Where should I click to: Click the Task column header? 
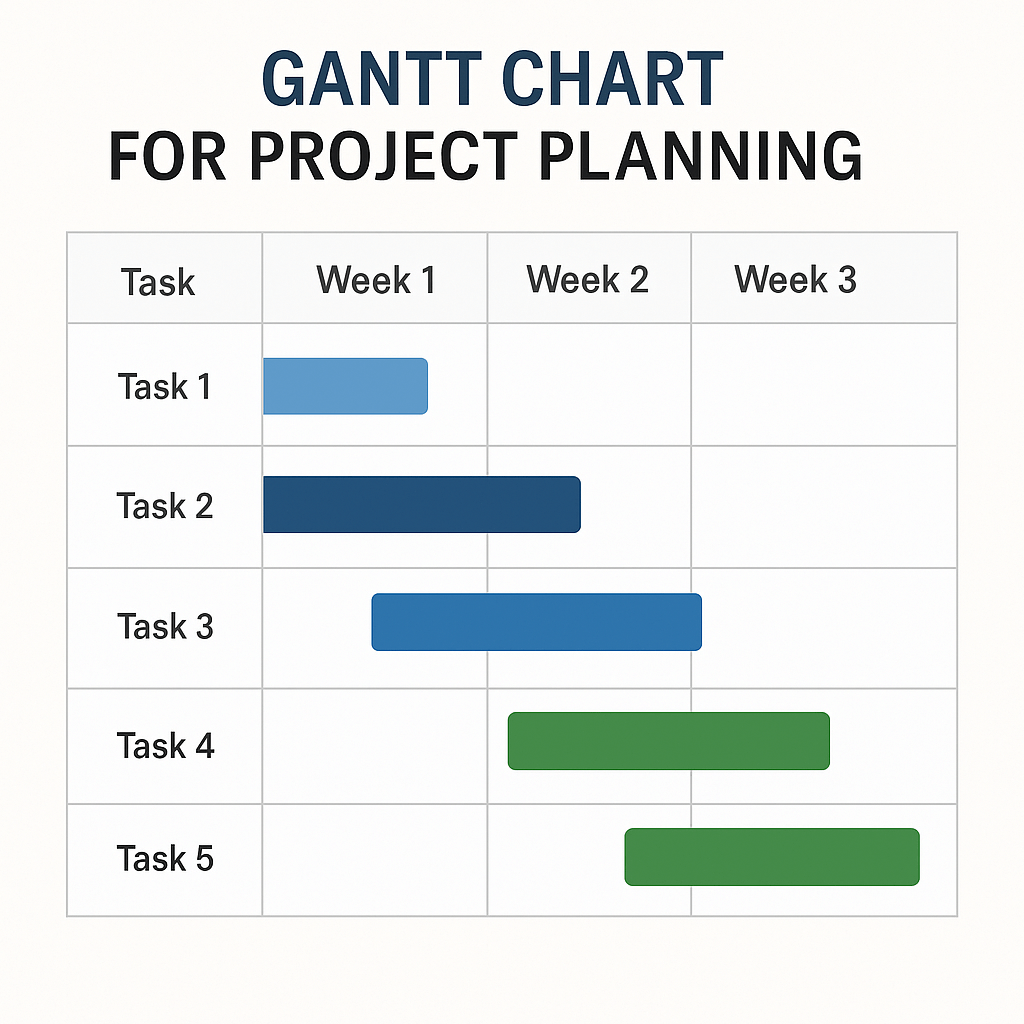pyautogui.click(x=158, y=282)
